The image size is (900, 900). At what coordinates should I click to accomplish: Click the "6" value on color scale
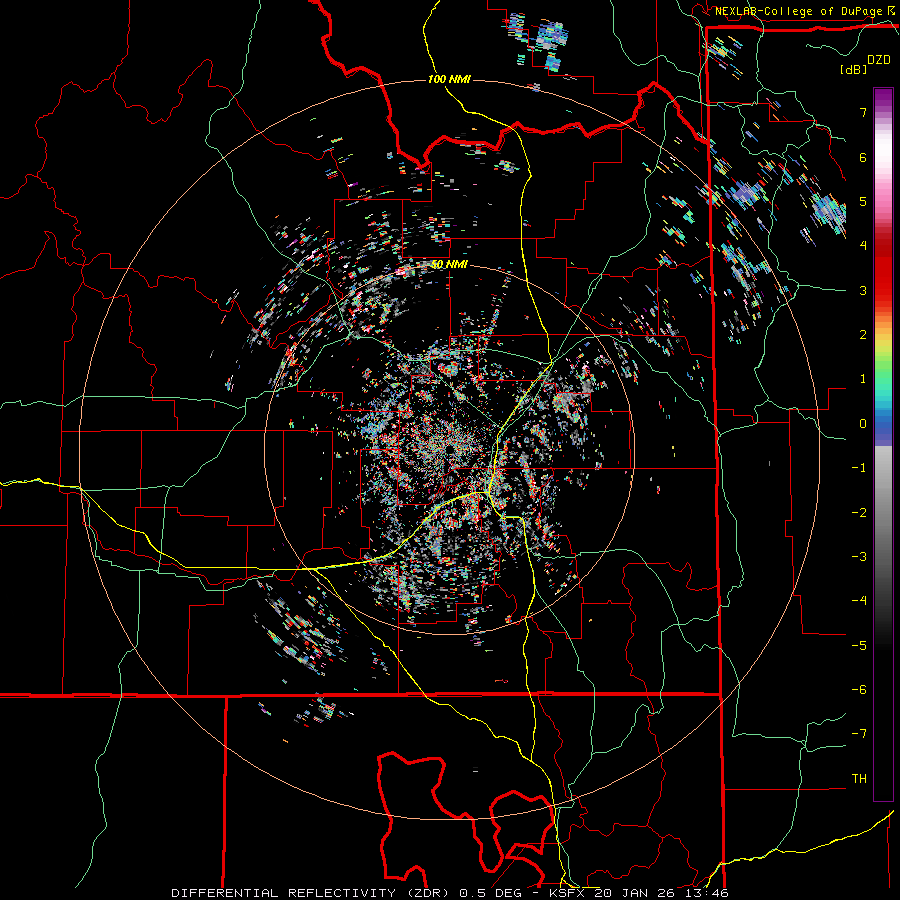coord(863,157)
